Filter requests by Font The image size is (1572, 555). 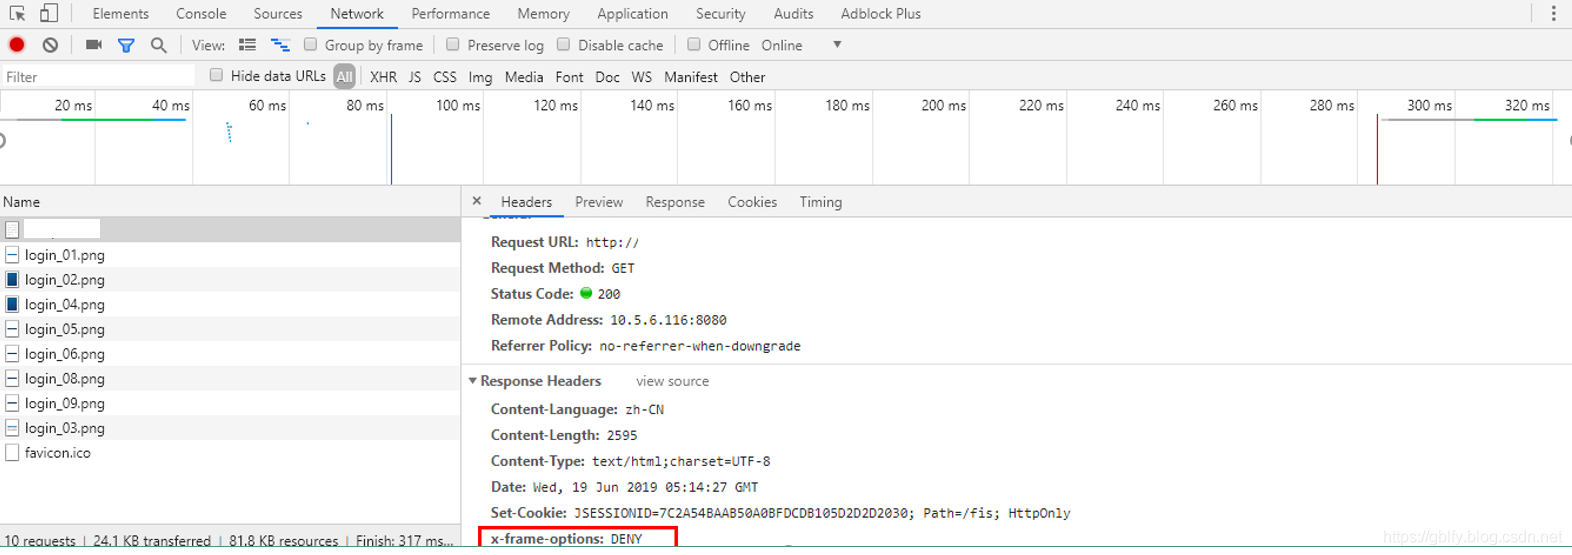[569, 76]
